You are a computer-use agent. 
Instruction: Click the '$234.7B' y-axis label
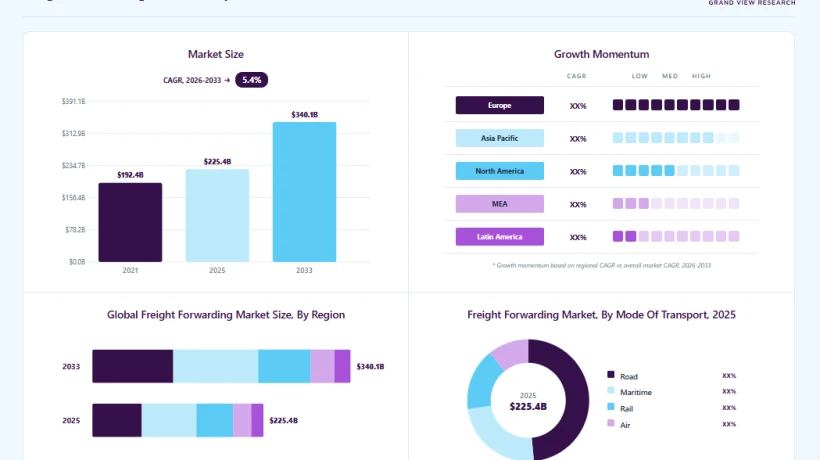click(73, 166)
